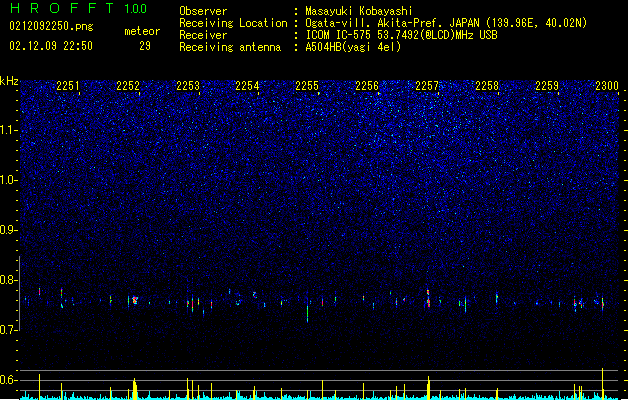Click the 'meteor' label
This screenshot has width=629, height=400.
pos(142,31)
